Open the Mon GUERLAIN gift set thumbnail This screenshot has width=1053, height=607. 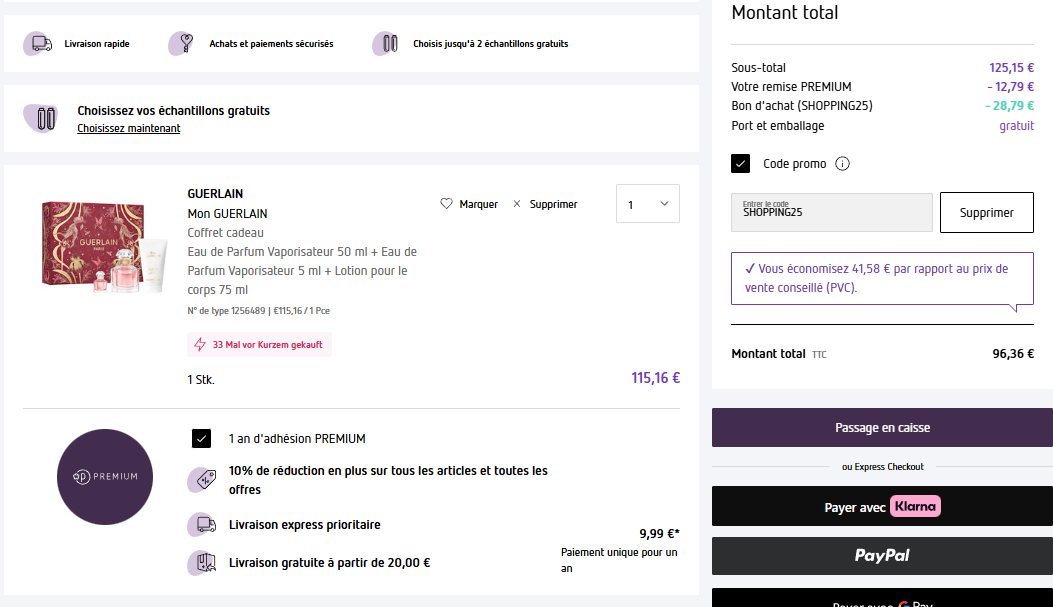[x=104, y=246]
